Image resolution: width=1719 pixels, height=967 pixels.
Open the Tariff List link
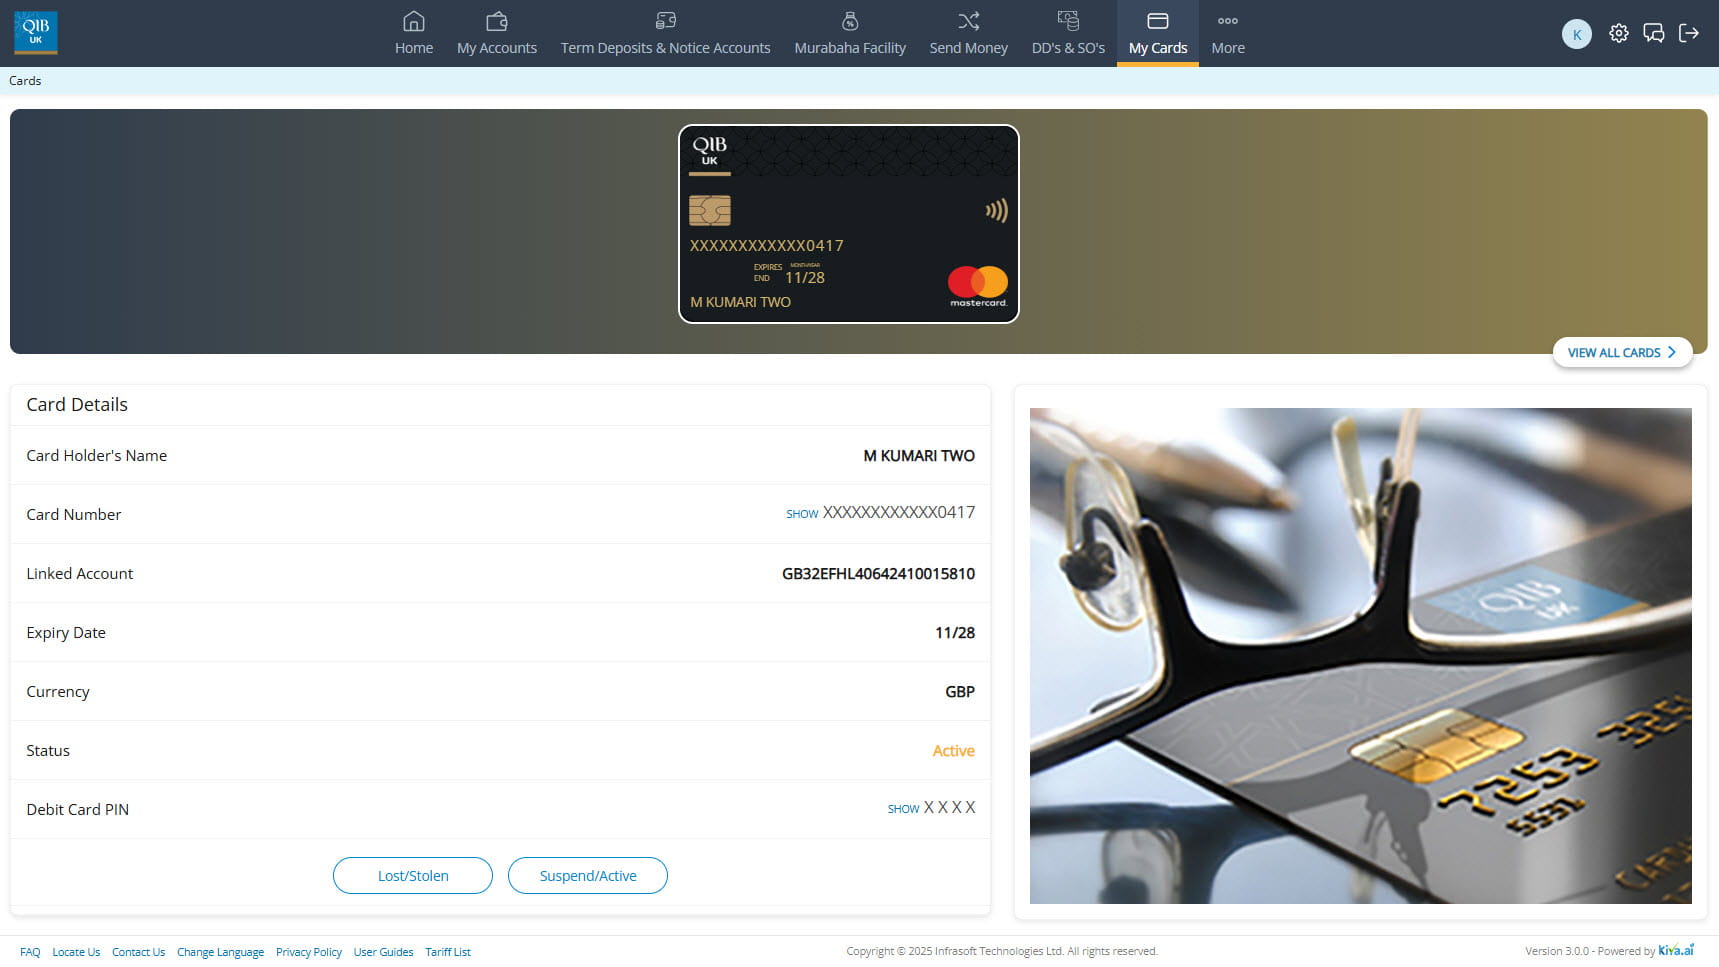[x=448, y=952]
